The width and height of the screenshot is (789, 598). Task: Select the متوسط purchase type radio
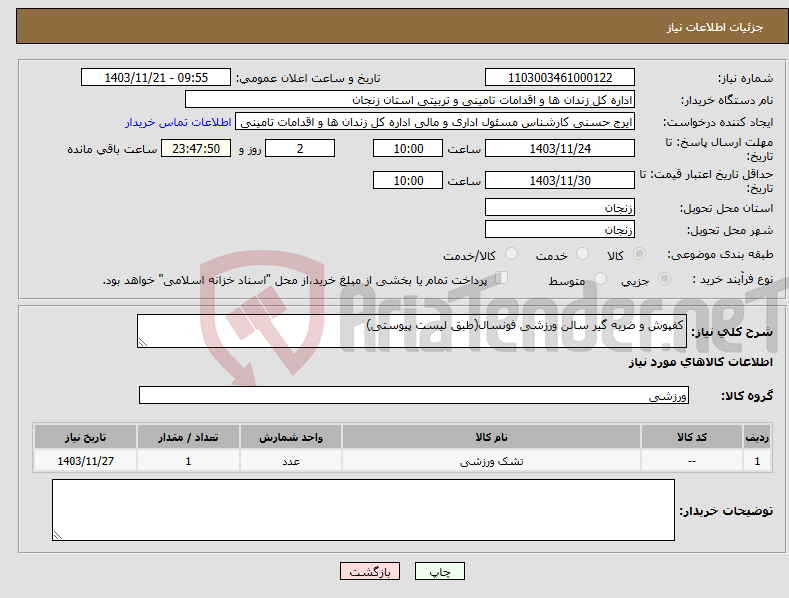pos(600,279)
